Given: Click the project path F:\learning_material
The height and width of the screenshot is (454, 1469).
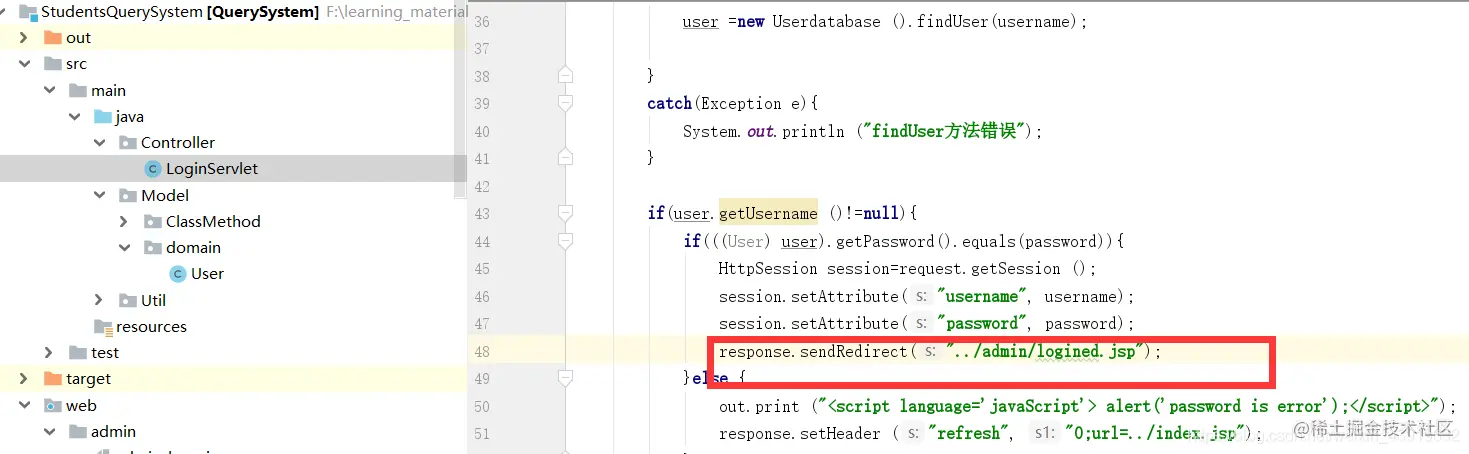Looking at the screenshot, I should [396, 12].
